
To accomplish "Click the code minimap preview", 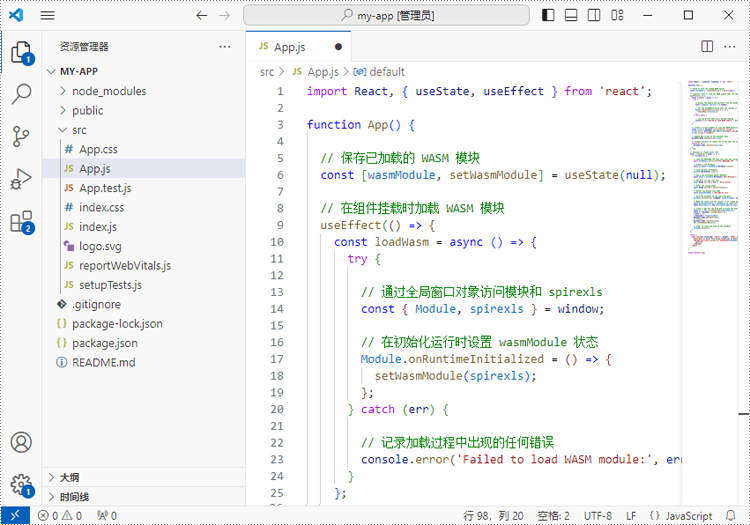I will pyautogui.click(x=714, y=167).
